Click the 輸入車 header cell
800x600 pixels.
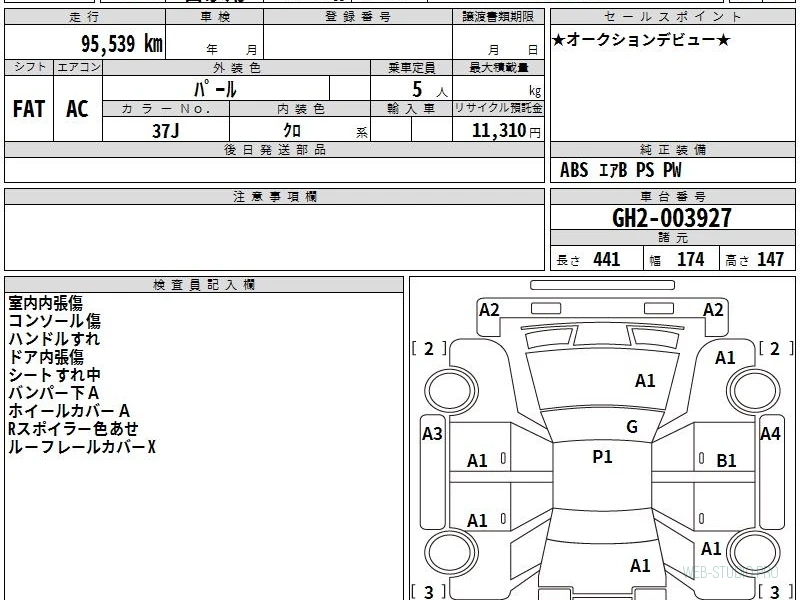coord(411,109)
